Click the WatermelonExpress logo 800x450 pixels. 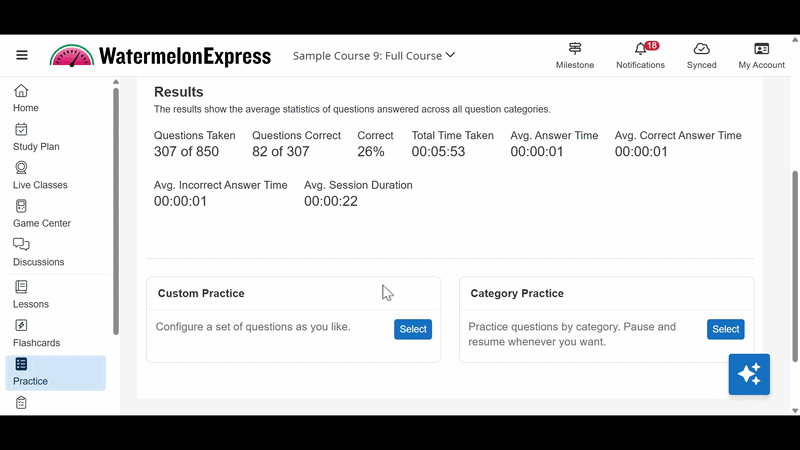tap(161, 56)
